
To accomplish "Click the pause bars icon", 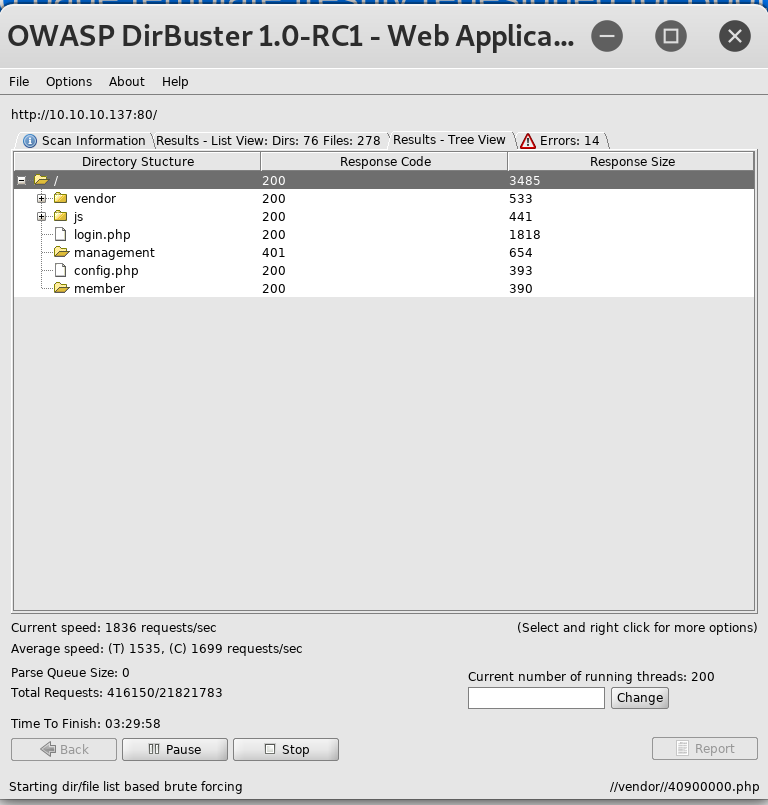I will (153, 749).
